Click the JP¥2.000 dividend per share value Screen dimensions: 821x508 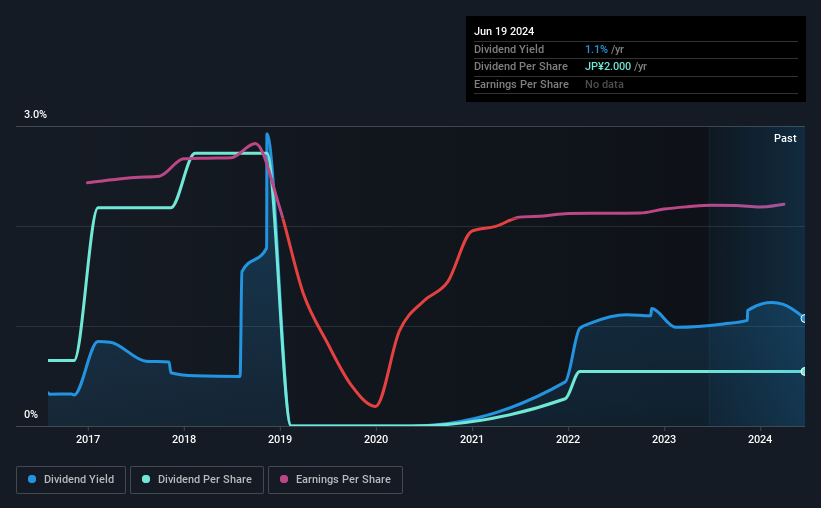click(x=608, y=67)
